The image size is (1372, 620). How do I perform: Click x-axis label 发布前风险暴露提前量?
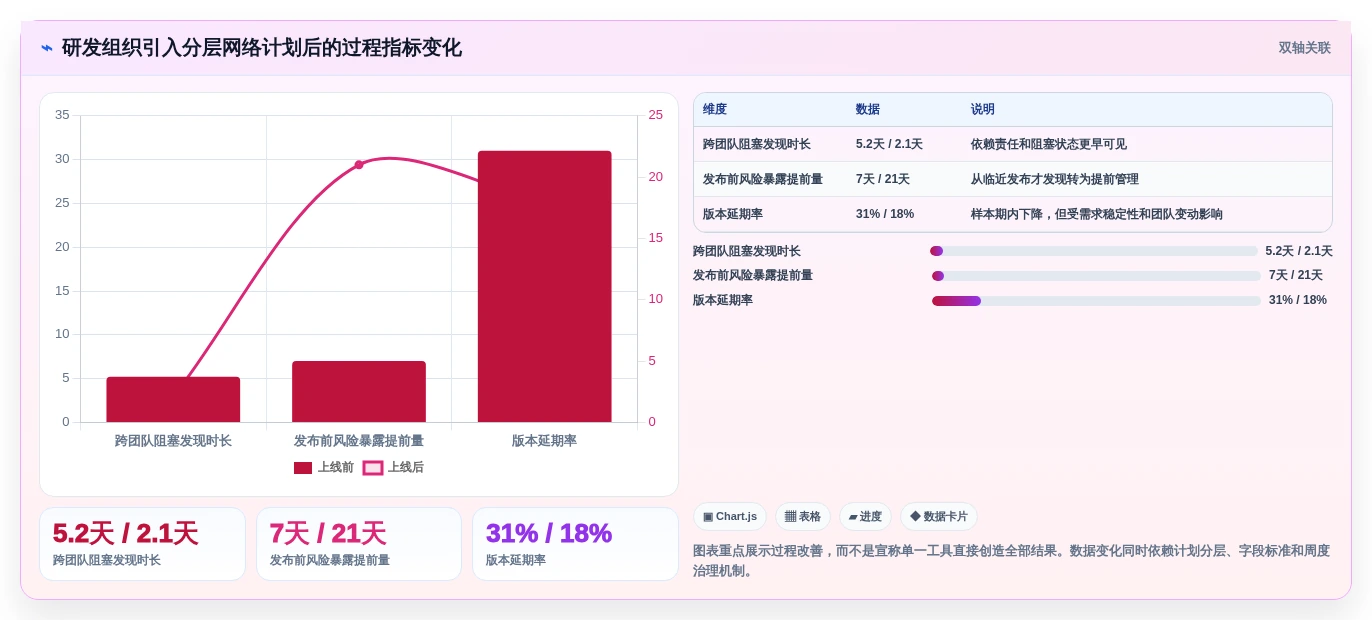(359, 441)
